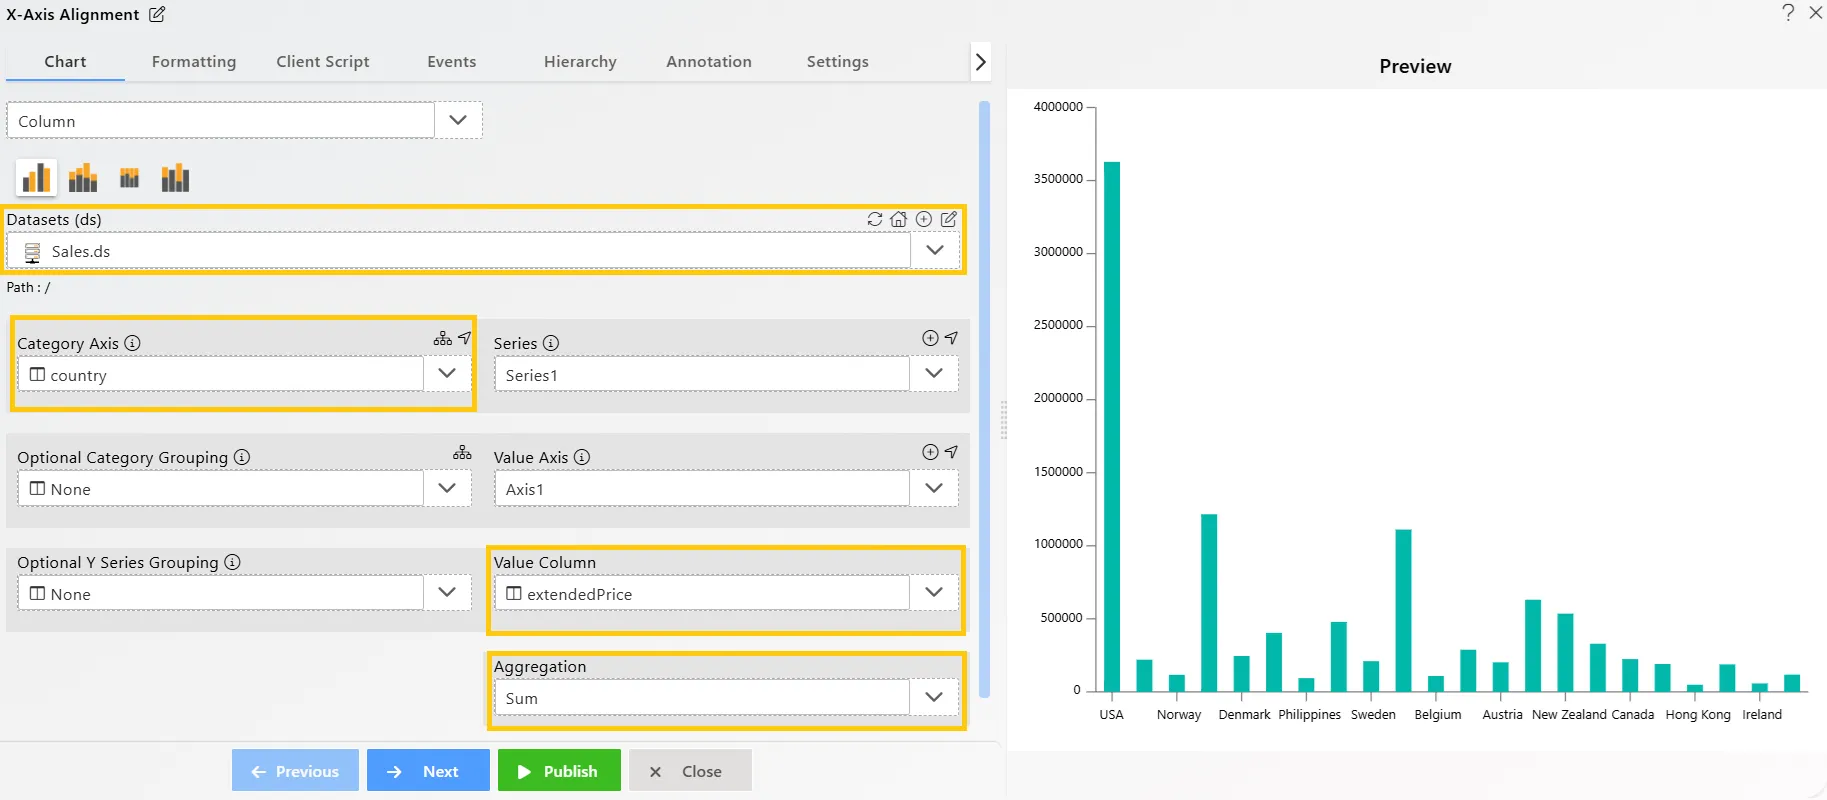
Task: Click Optional Y Series Grouping info icon
Action: click(232, 562)
